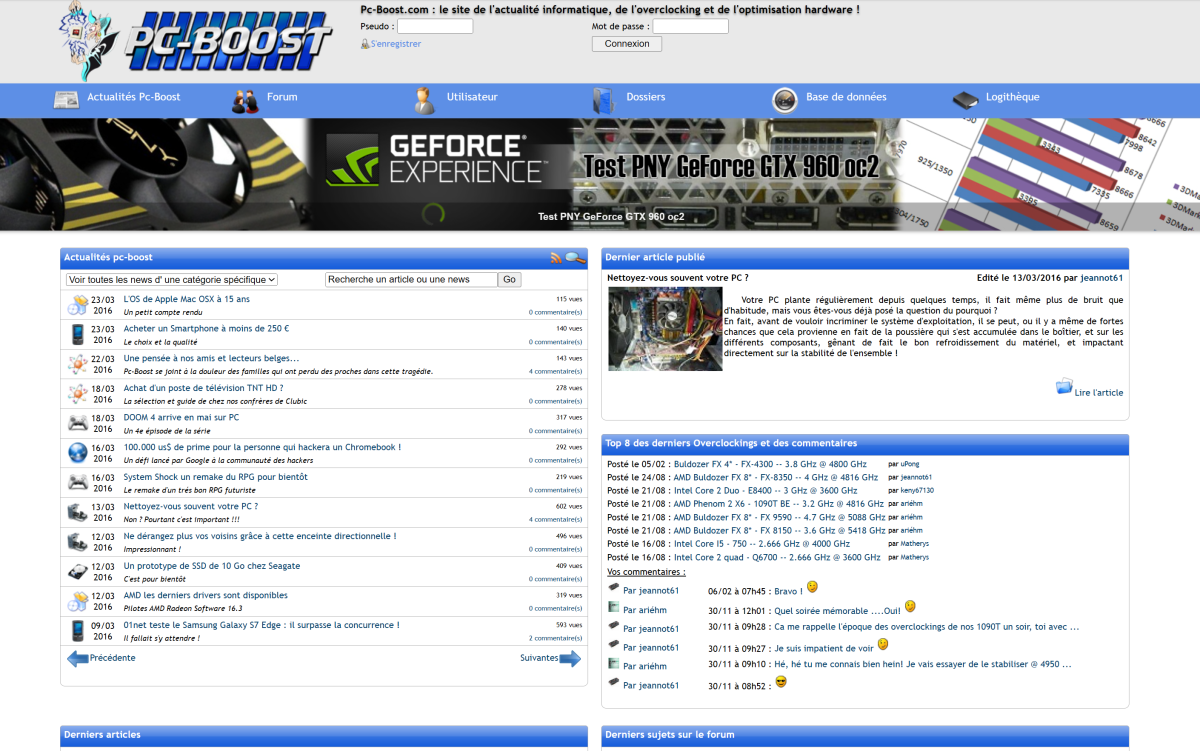Open the "Nettoyez-vous souvent votre PC ?" article title

[678, 278]
